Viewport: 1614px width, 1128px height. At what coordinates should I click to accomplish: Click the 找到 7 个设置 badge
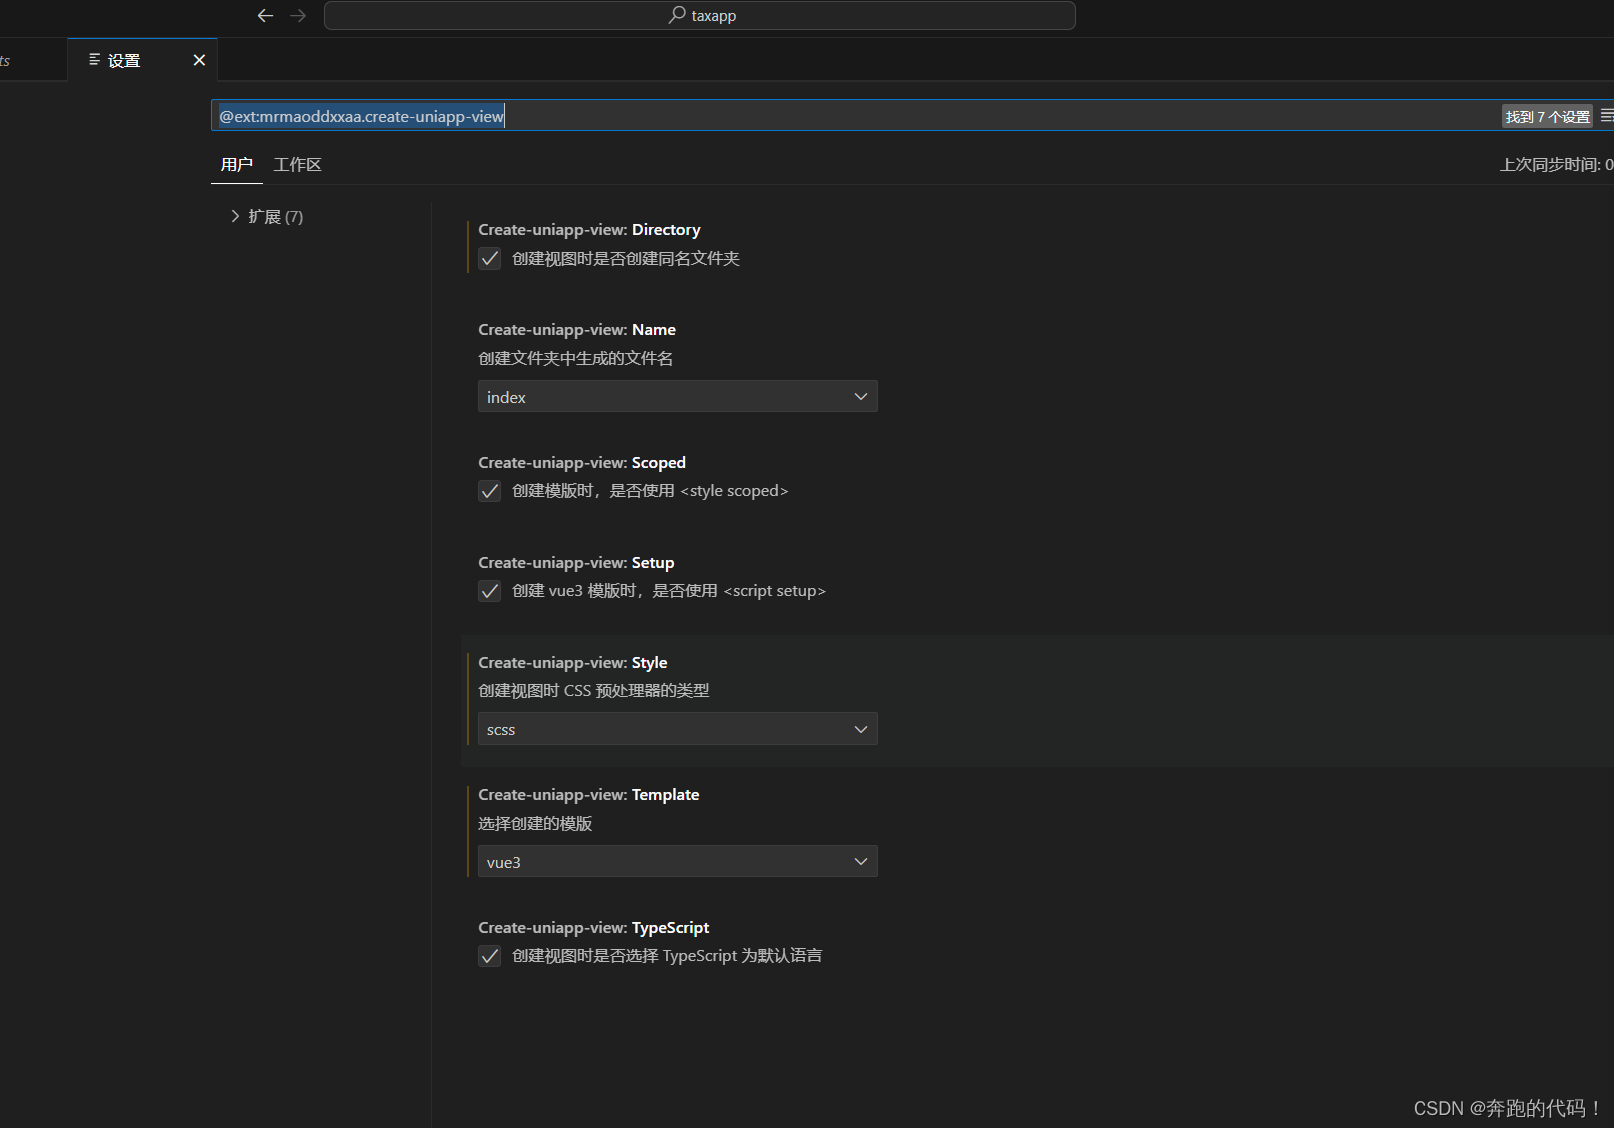coord(1547,116)
